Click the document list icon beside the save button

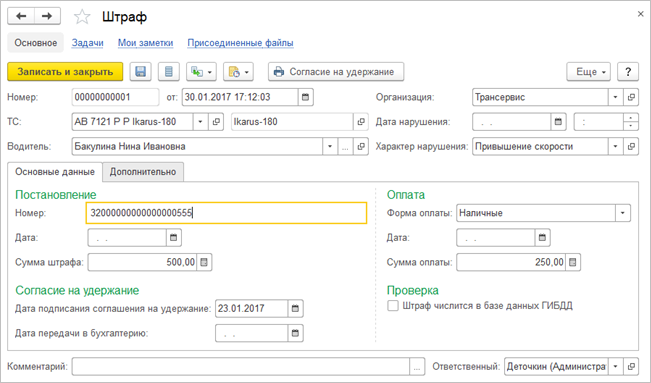pos(169,71)
